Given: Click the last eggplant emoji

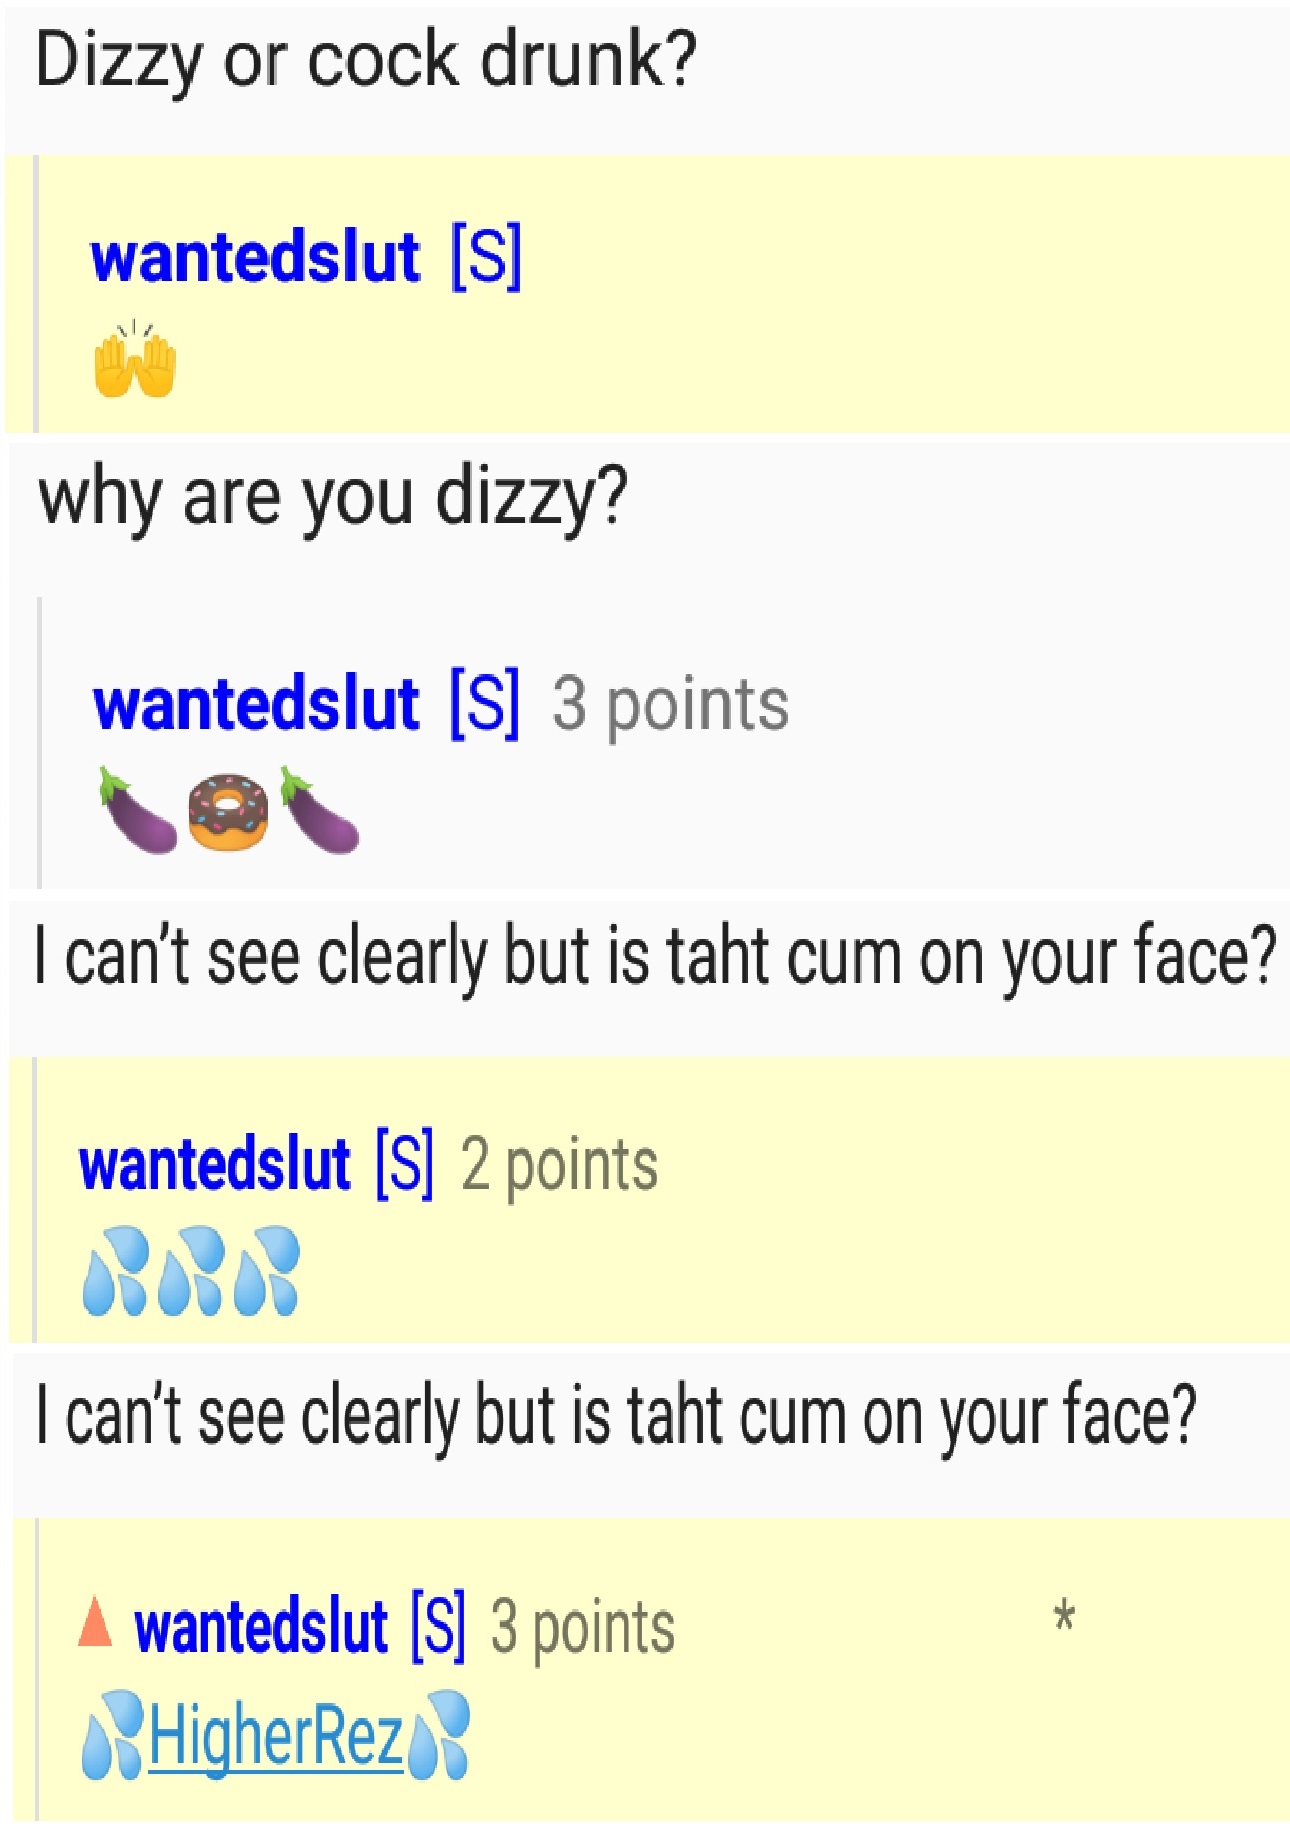Looking at the screenshot, I should pyautogui.click(x=319, y=809).
